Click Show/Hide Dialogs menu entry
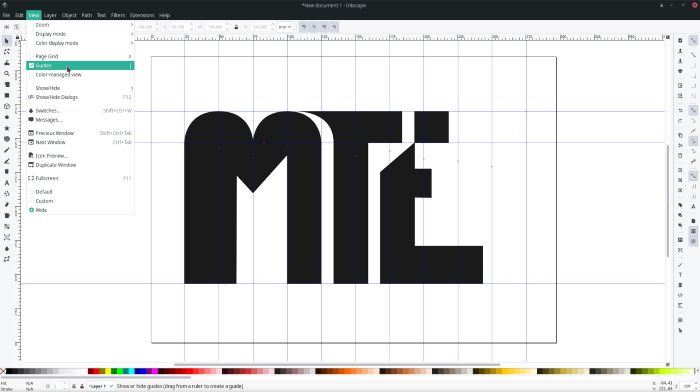Screen dimensions: 700x392 pos(80,97)
